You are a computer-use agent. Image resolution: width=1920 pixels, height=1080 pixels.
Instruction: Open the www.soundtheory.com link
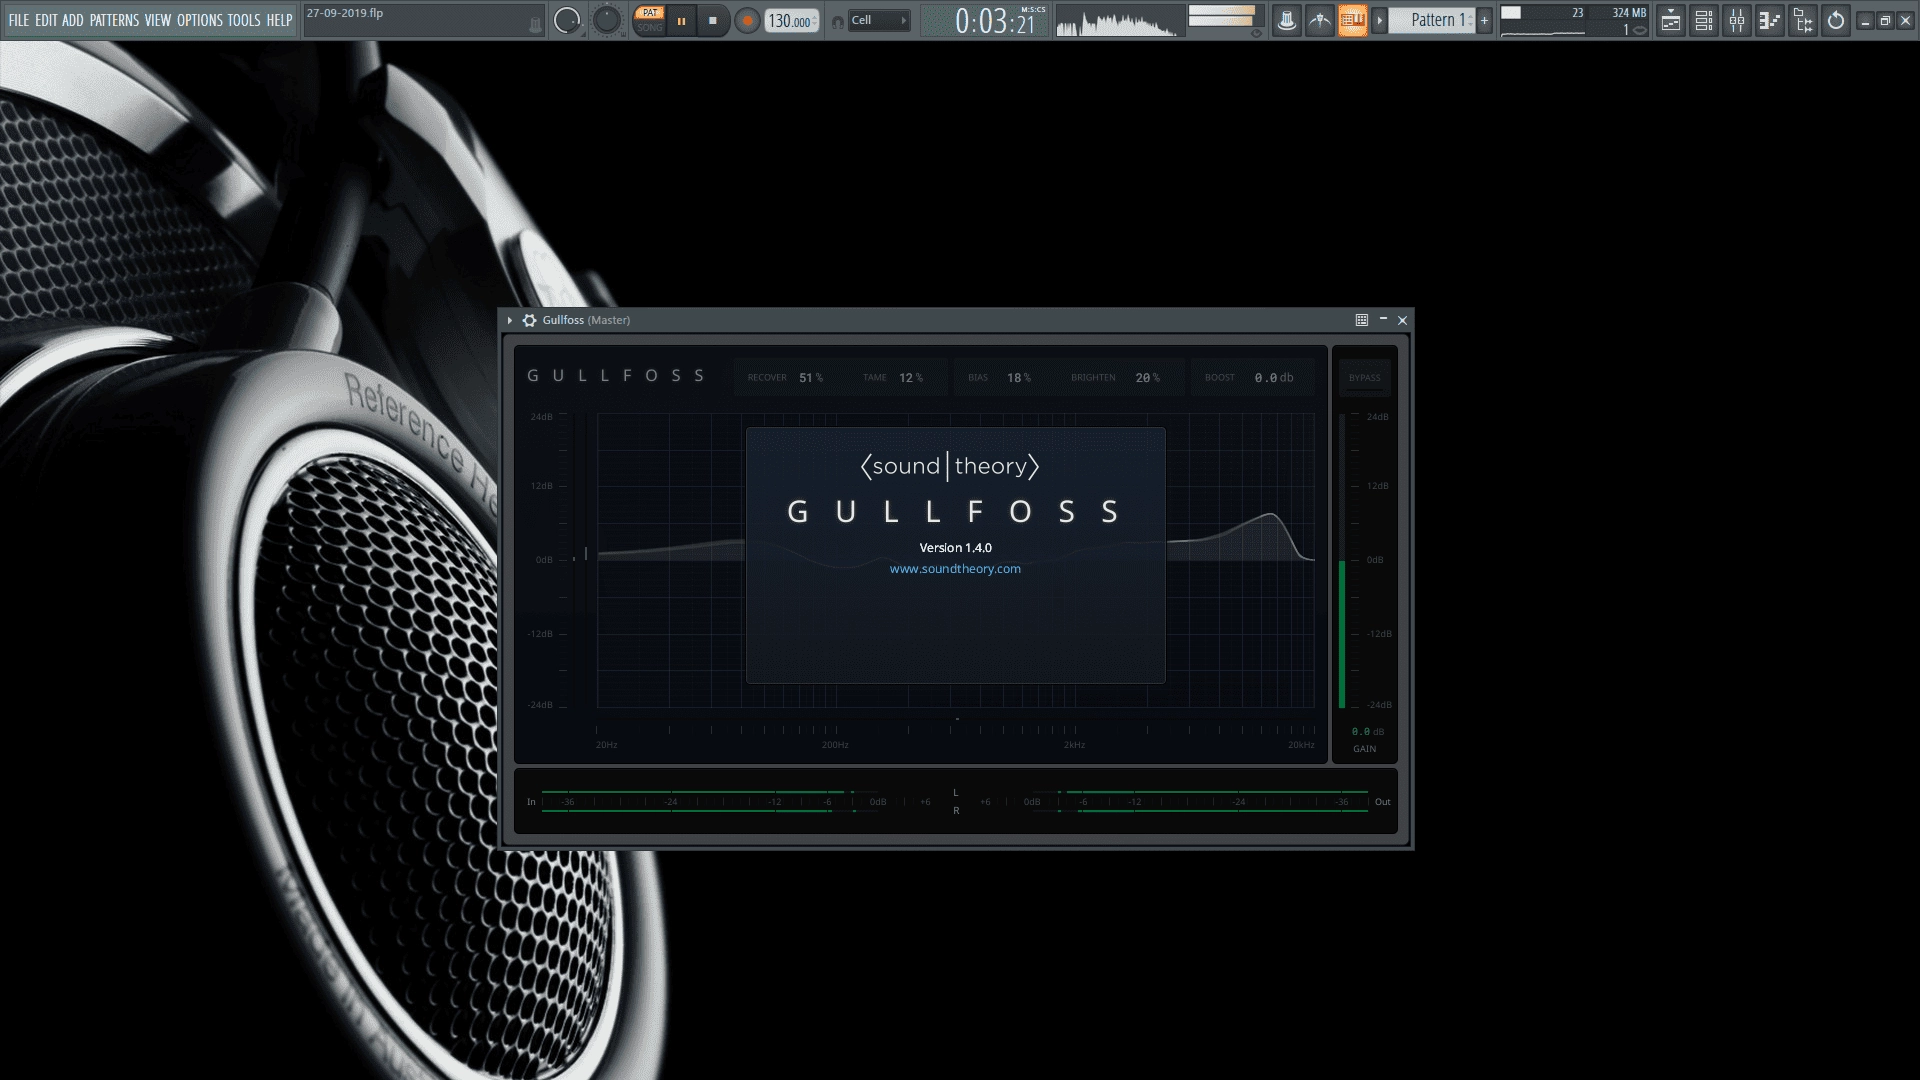[x=955, y=569]
